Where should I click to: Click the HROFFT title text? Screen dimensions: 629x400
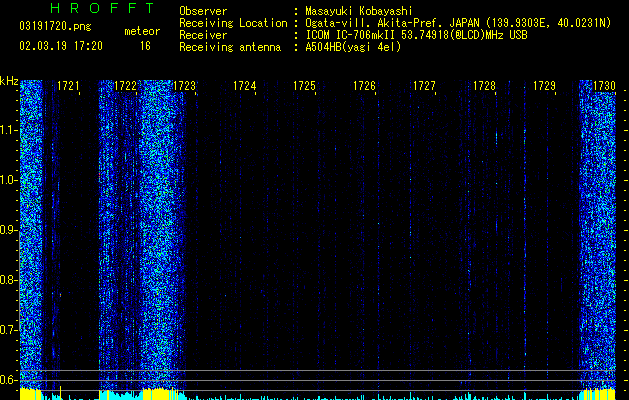pyautogui.click(x=102, y=8)
